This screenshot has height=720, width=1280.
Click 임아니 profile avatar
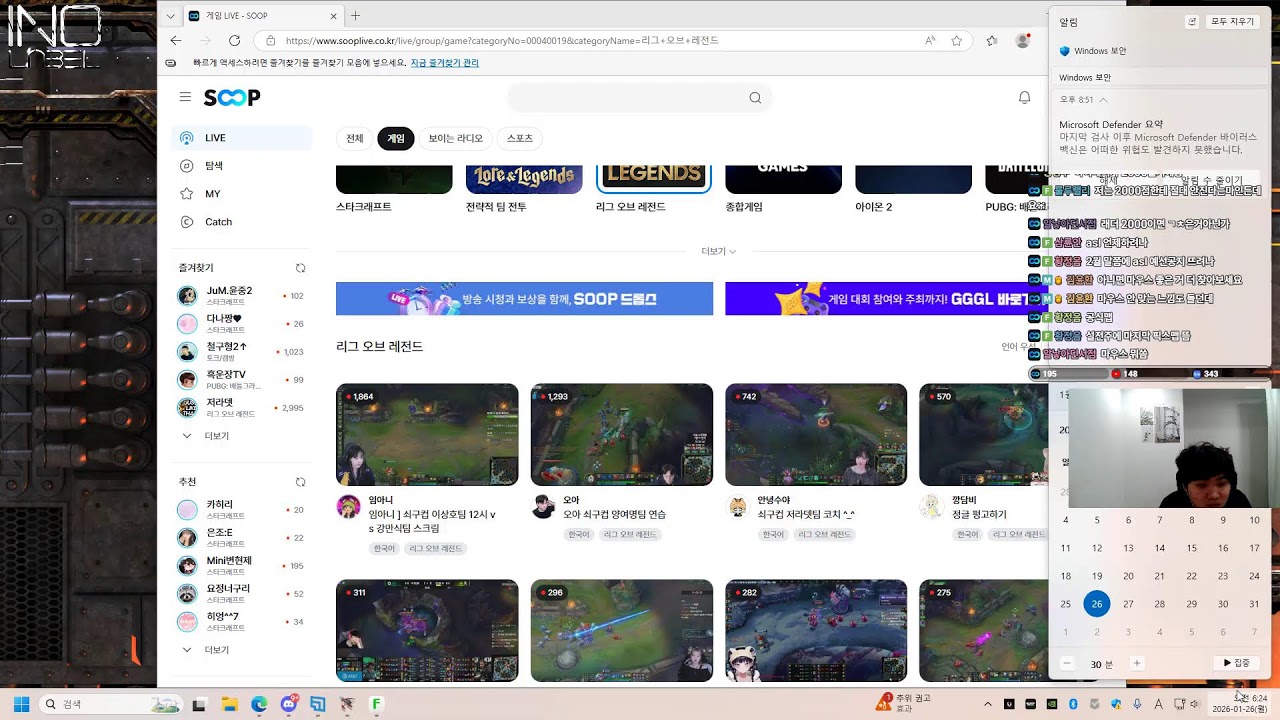348,506
